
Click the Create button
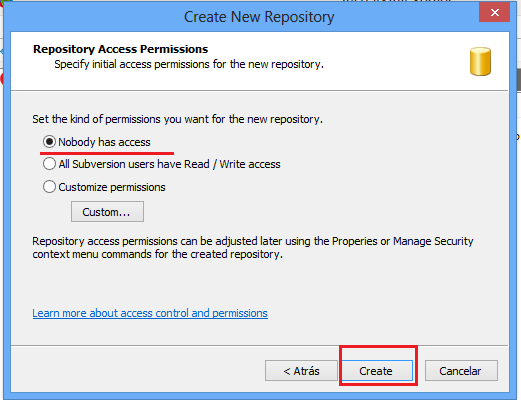click(376, 371)
